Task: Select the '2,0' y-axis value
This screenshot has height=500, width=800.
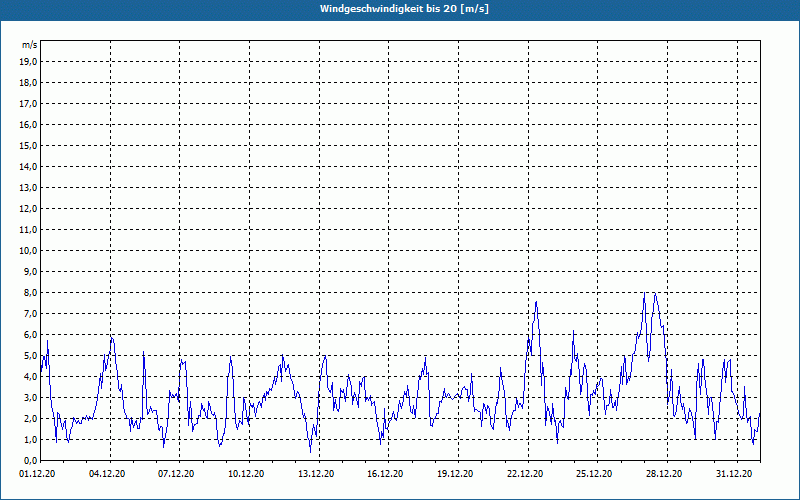Action: click(30, 418)
